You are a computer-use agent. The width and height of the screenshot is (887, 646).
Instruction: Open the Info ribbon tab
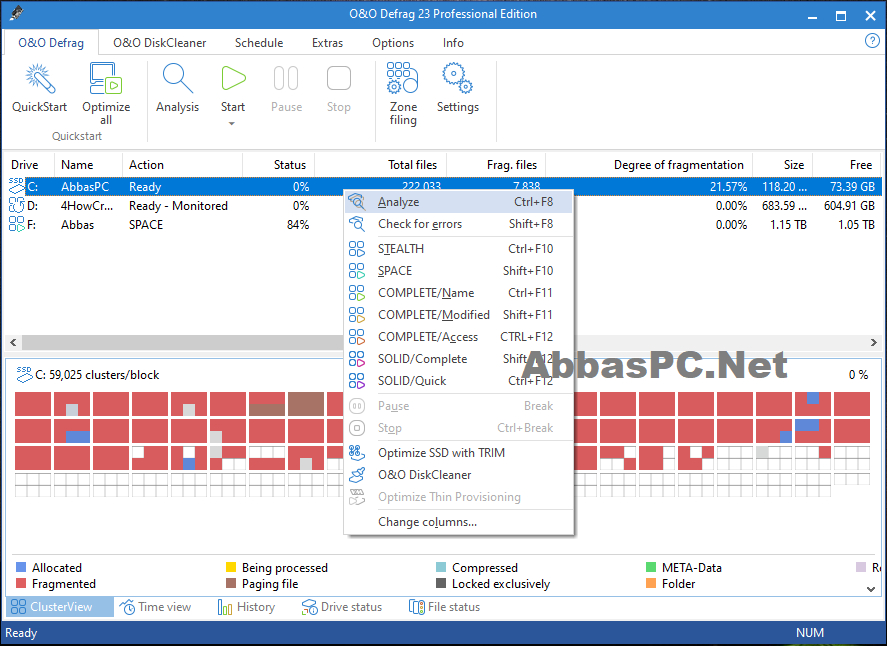[x=453, y=43]
